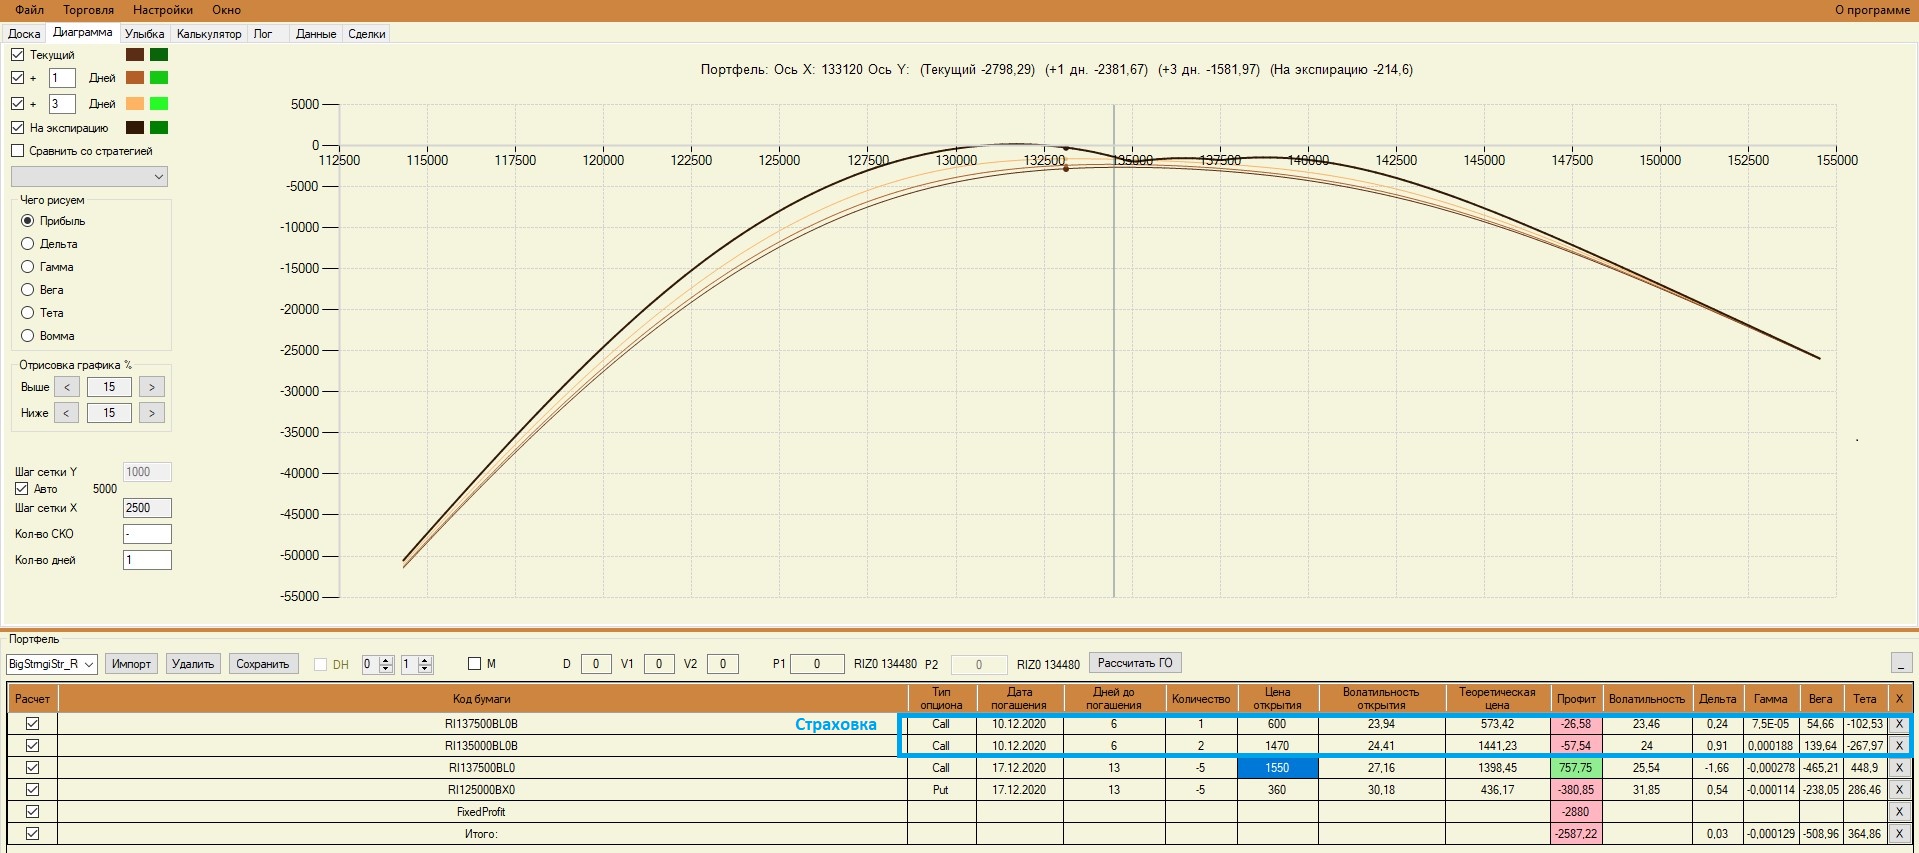Image resolution: width=1919 pixels, height=853 pixels.
Task: Open the strategy comparison dropdown
Action: click(x=89, y=177)
